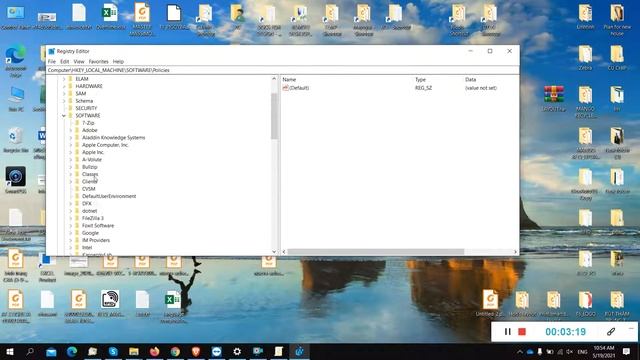Image resolution: width=640 pixels, height=360 pixels.
Task: Open TeamViewer from taskbar
Action: tap(216, 351)
